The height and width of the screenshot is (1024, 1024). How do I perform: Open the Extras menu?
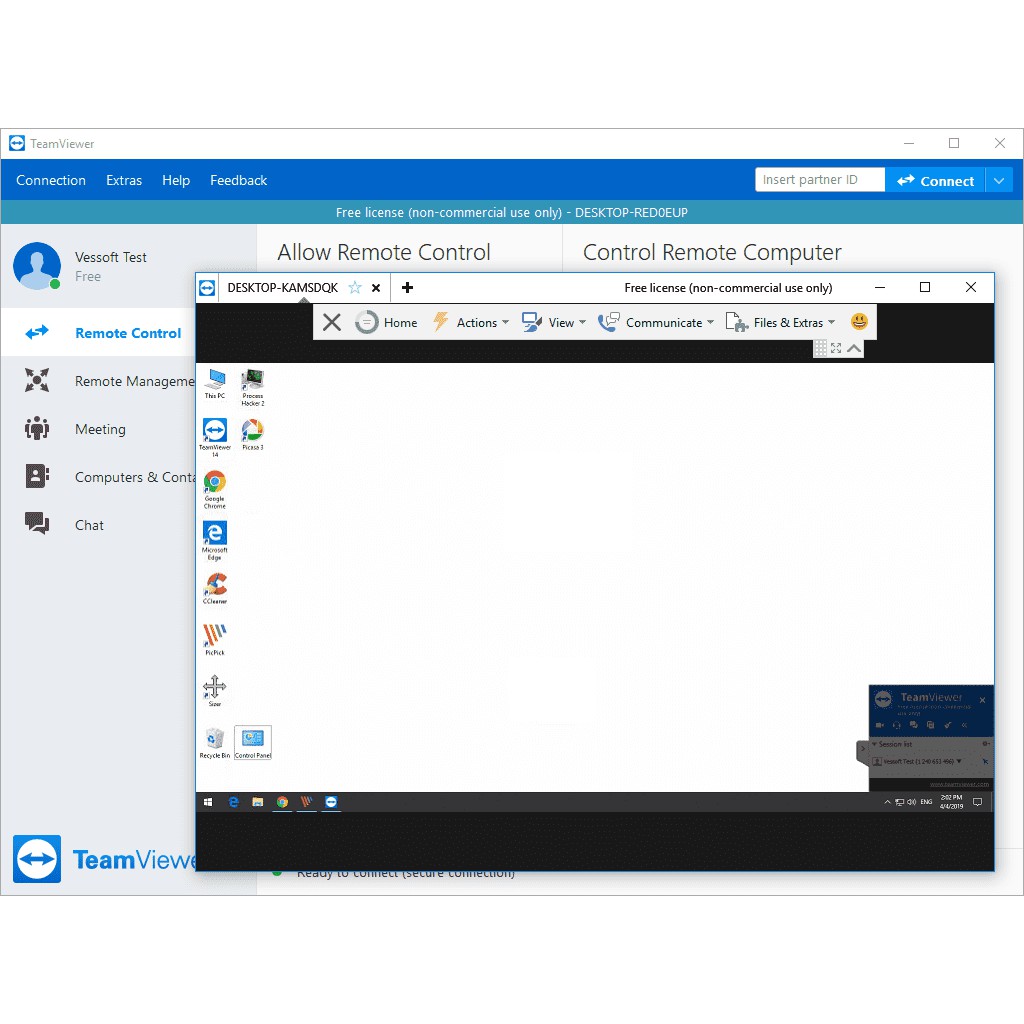pyautogui.click(x=124, y=181)
